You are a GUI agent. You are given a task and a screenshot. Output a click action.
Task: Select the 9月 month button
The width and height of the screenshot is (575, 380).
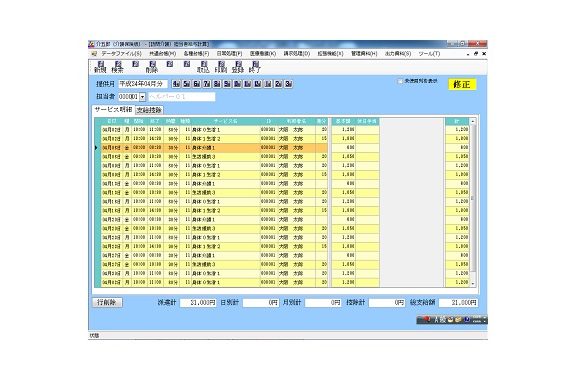coord(227,84)
